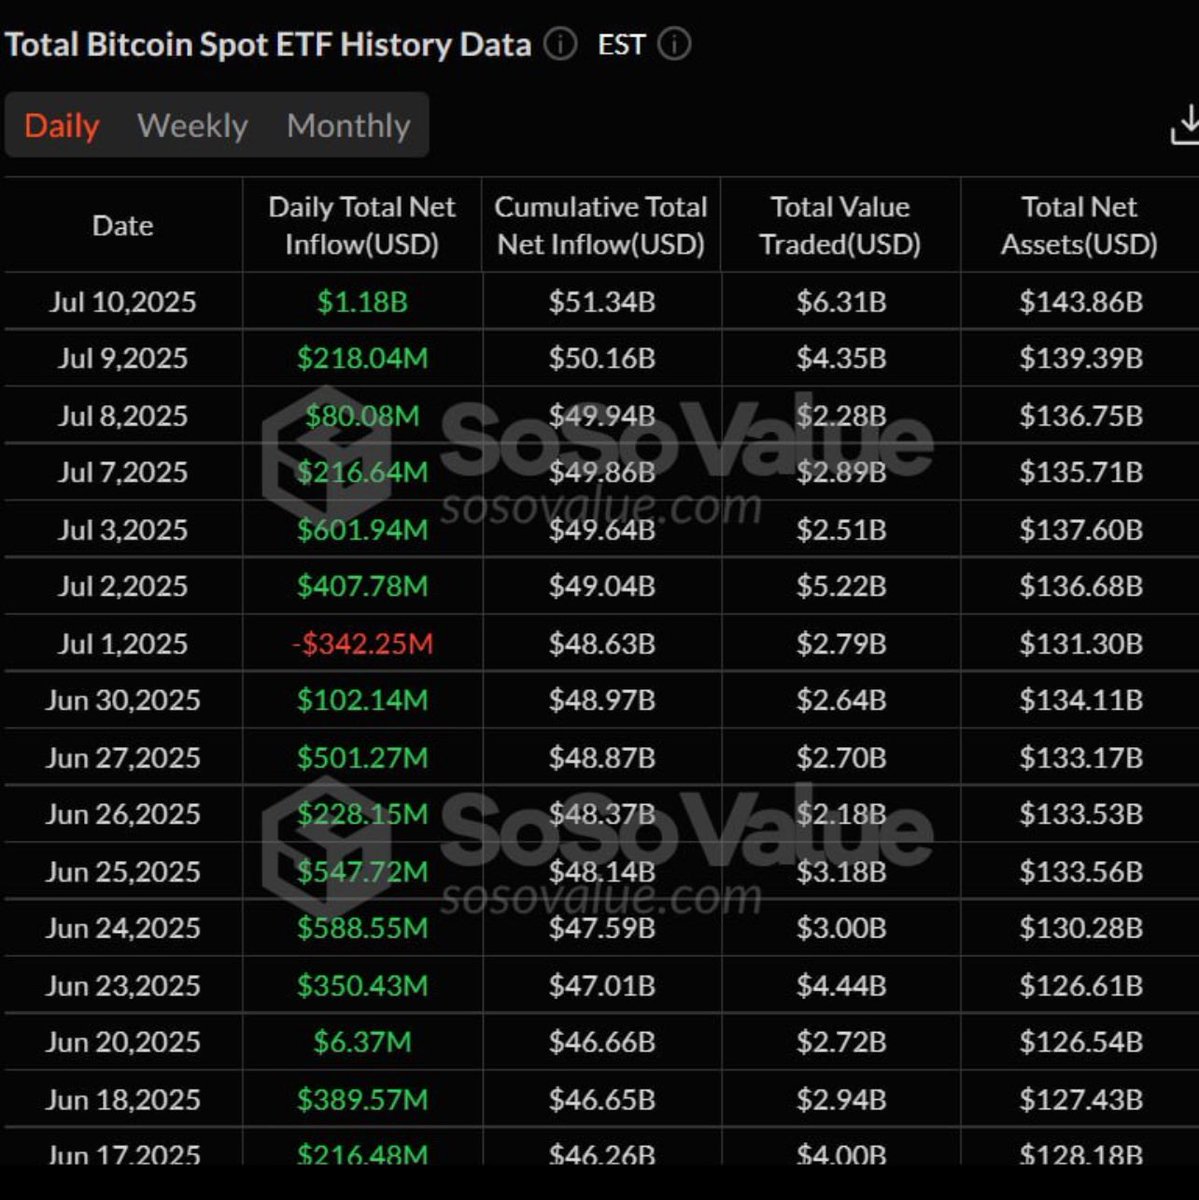The height and width of the screenshot is (1200, 1199).
Task: Select the $143.86B net assets cell
Action: (1081, 302)
